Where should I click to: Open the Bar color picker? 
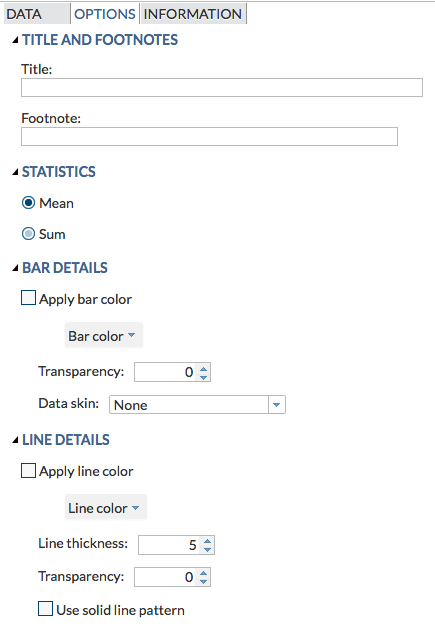click(104, 335)
